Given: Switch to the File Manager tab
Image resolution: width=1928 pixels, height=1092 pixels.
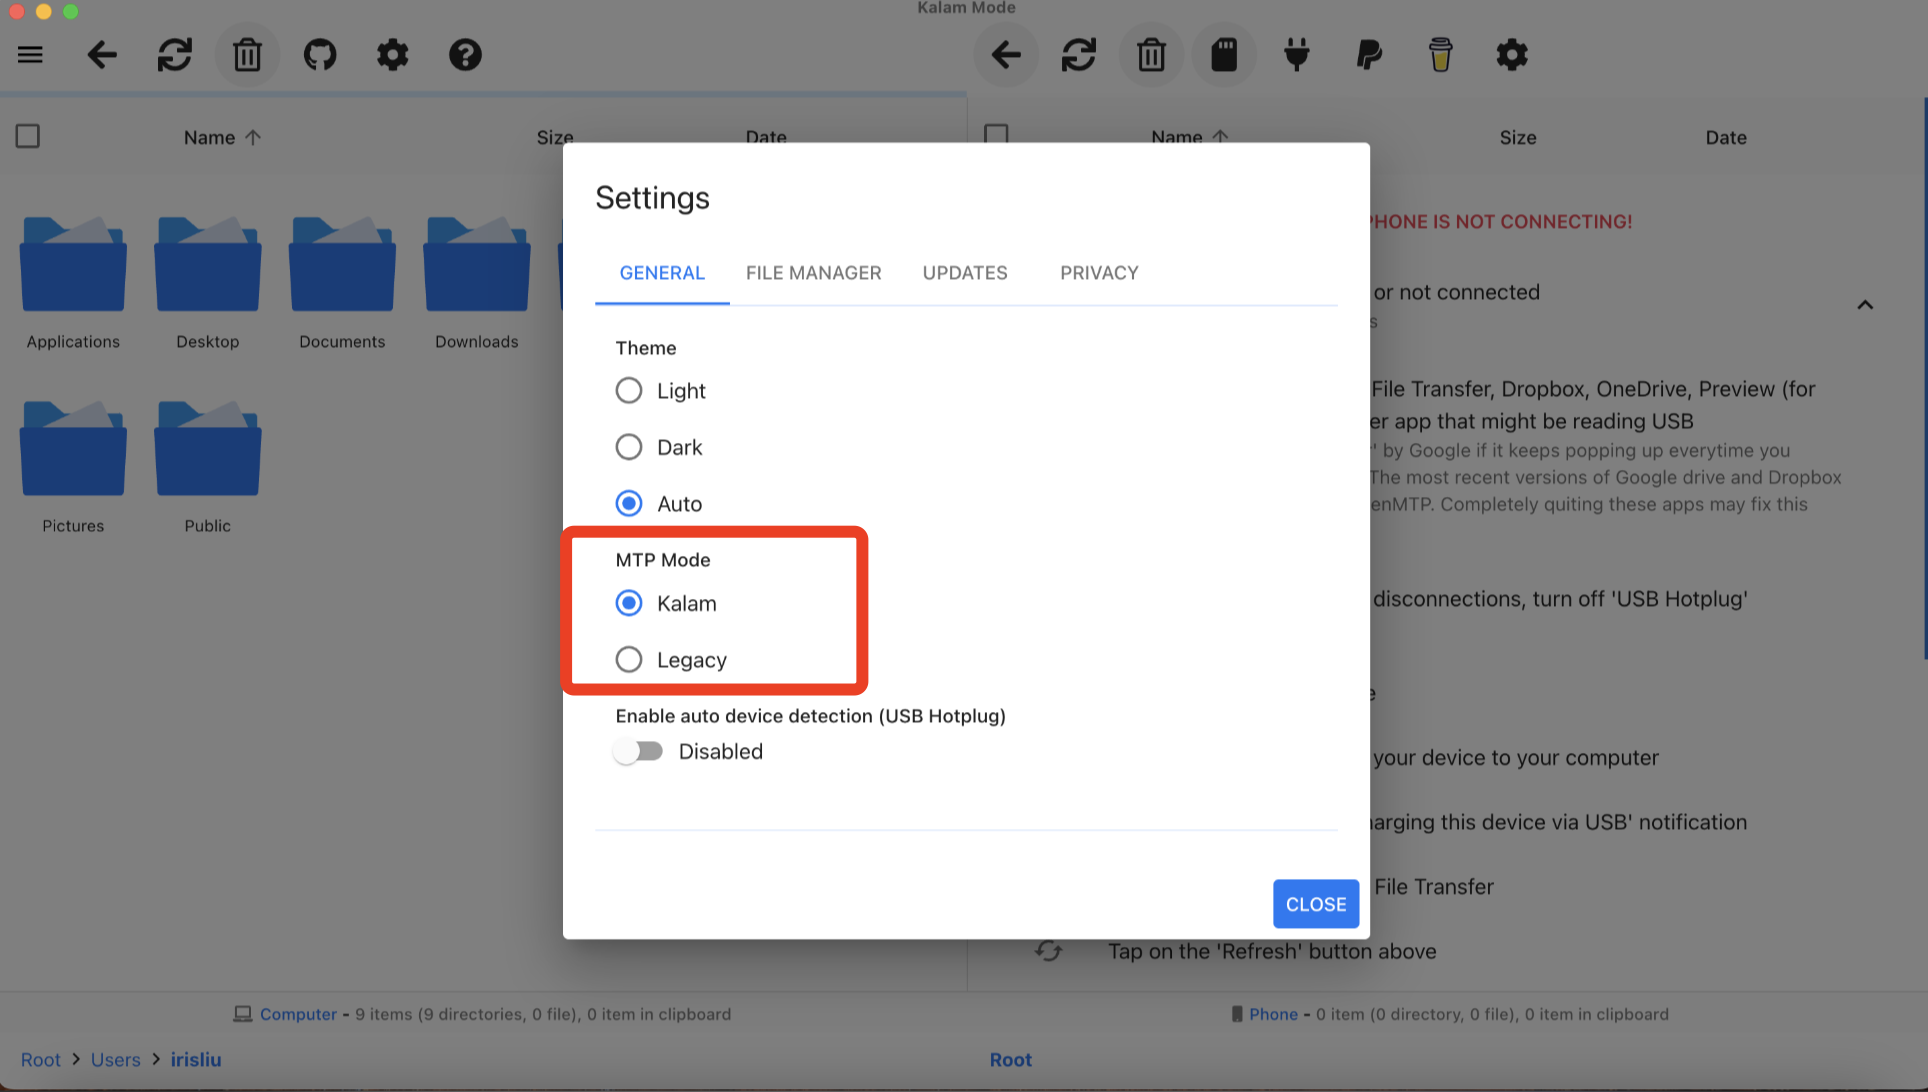Looking at the screenshot, I should pos(814,273).
